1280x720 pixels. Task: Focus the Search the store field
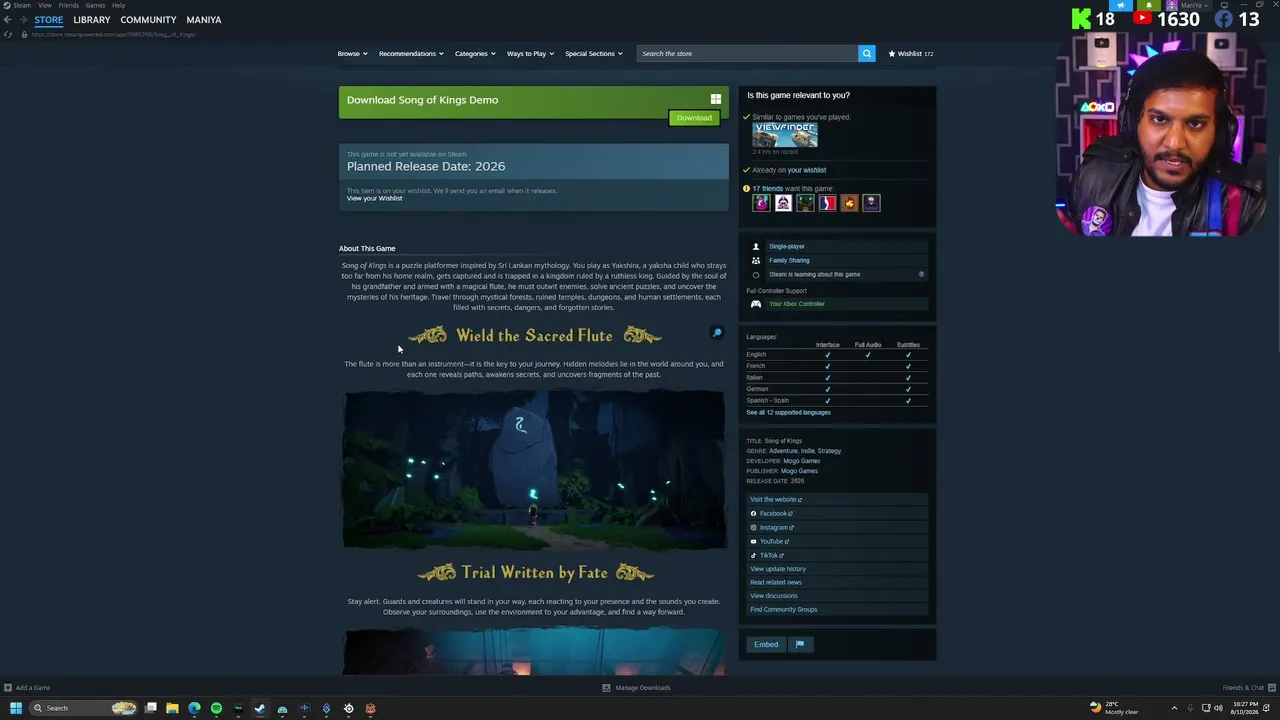tap(747, 53)
